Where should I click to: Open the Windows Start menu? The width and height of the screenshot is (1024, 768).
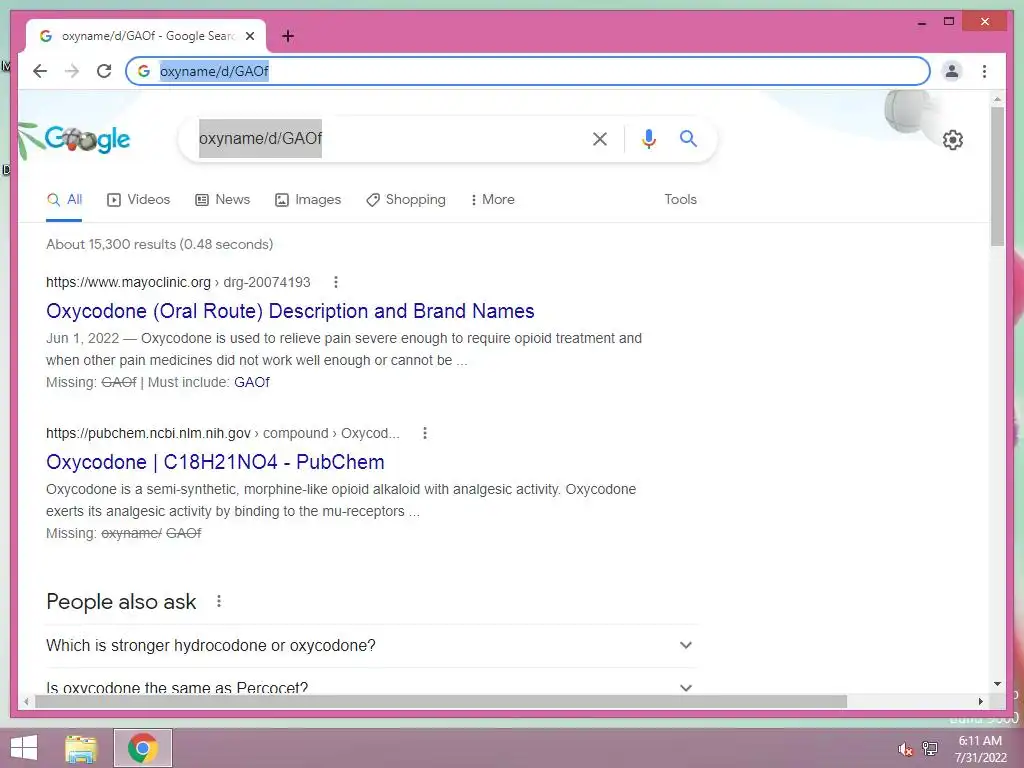coord(24,748)
